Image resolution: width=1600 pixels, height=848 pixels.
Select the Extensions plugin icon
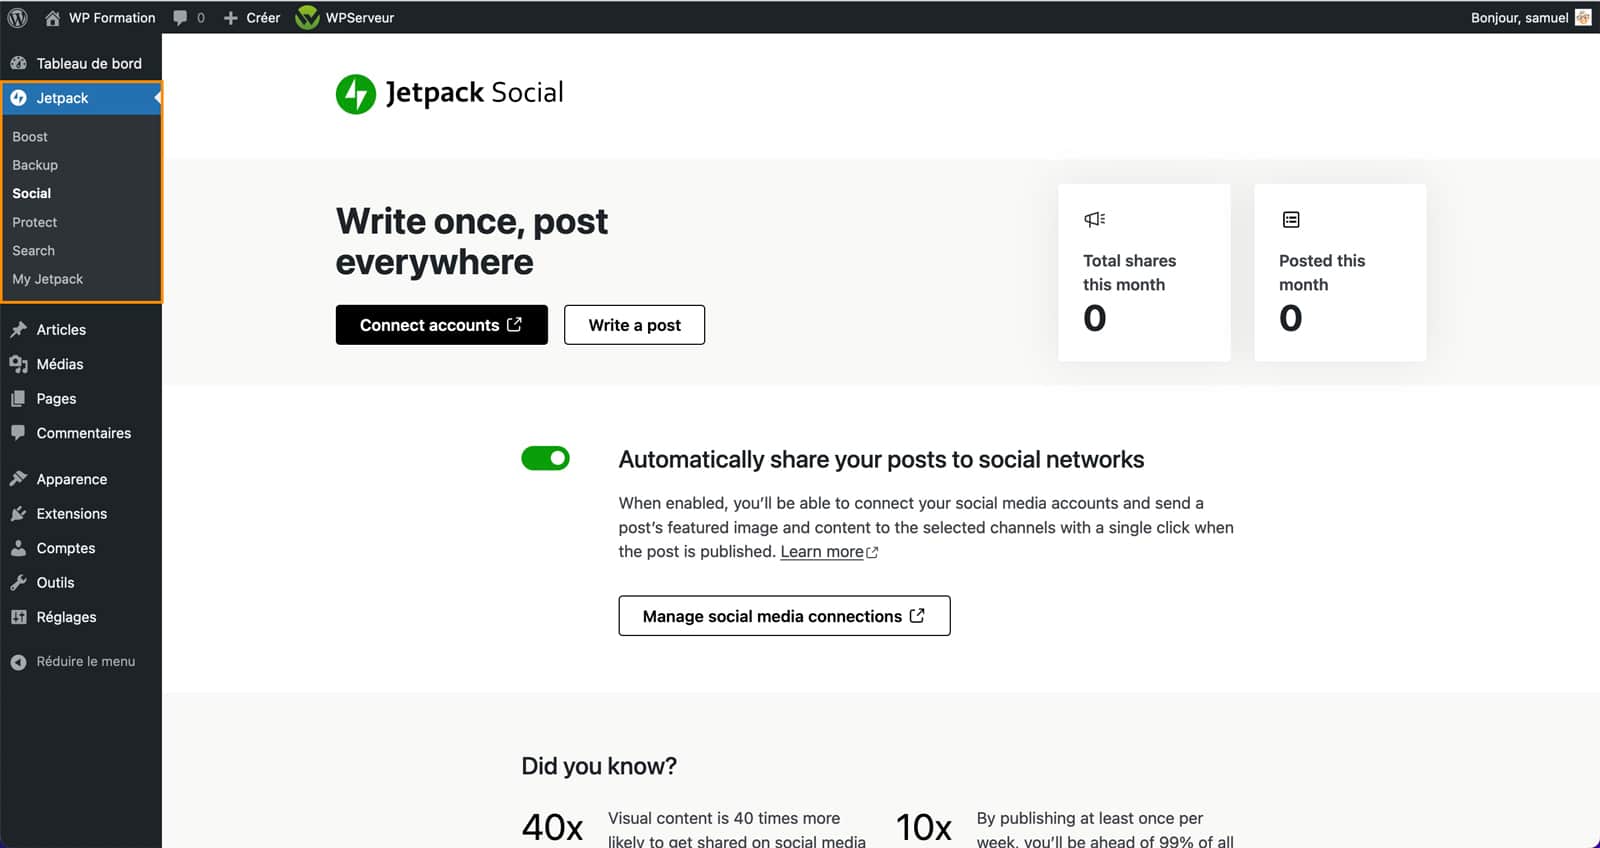(x=18, y=513)
